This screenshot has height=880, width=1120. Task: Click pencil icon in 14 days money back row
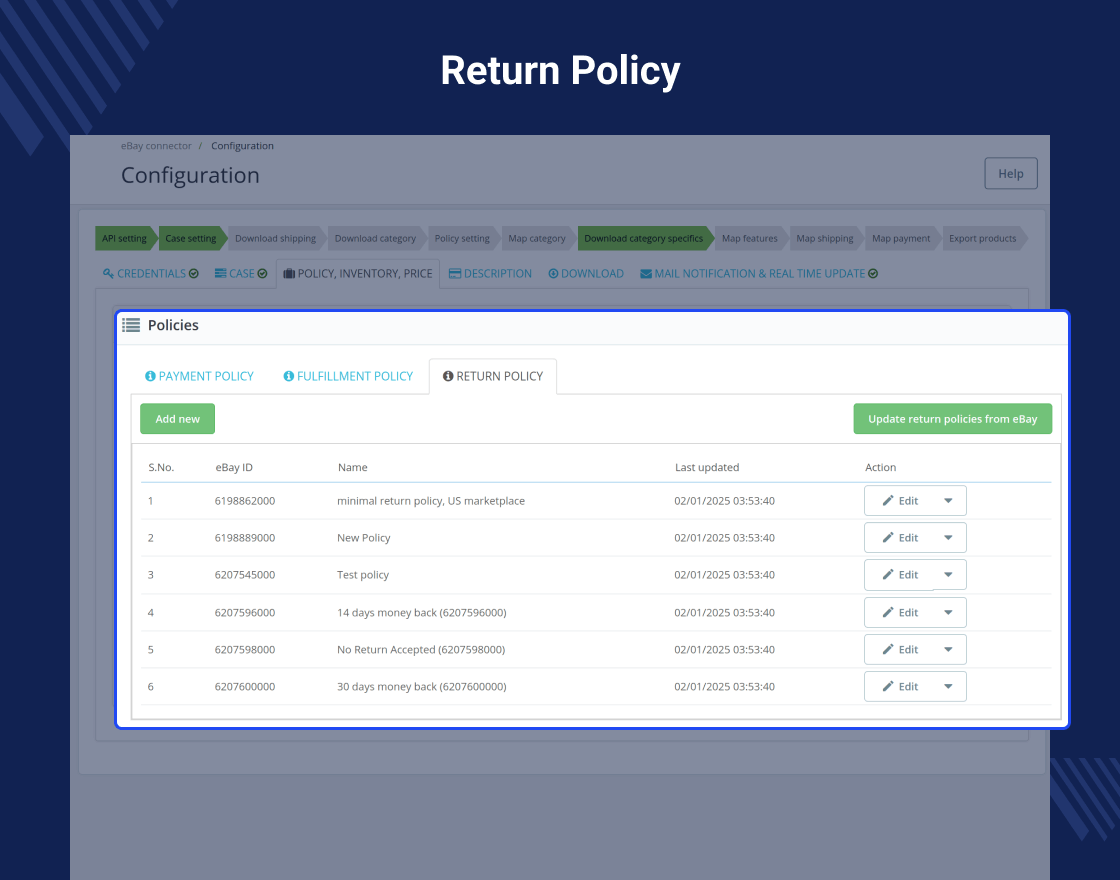pos(888,612)
